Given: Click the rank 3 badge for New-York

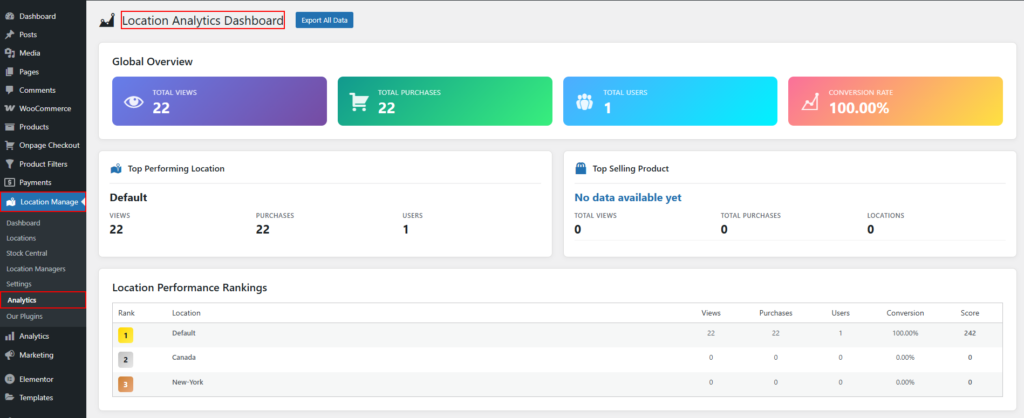Looking at the screenshot, I should click(x=126, y=382).
